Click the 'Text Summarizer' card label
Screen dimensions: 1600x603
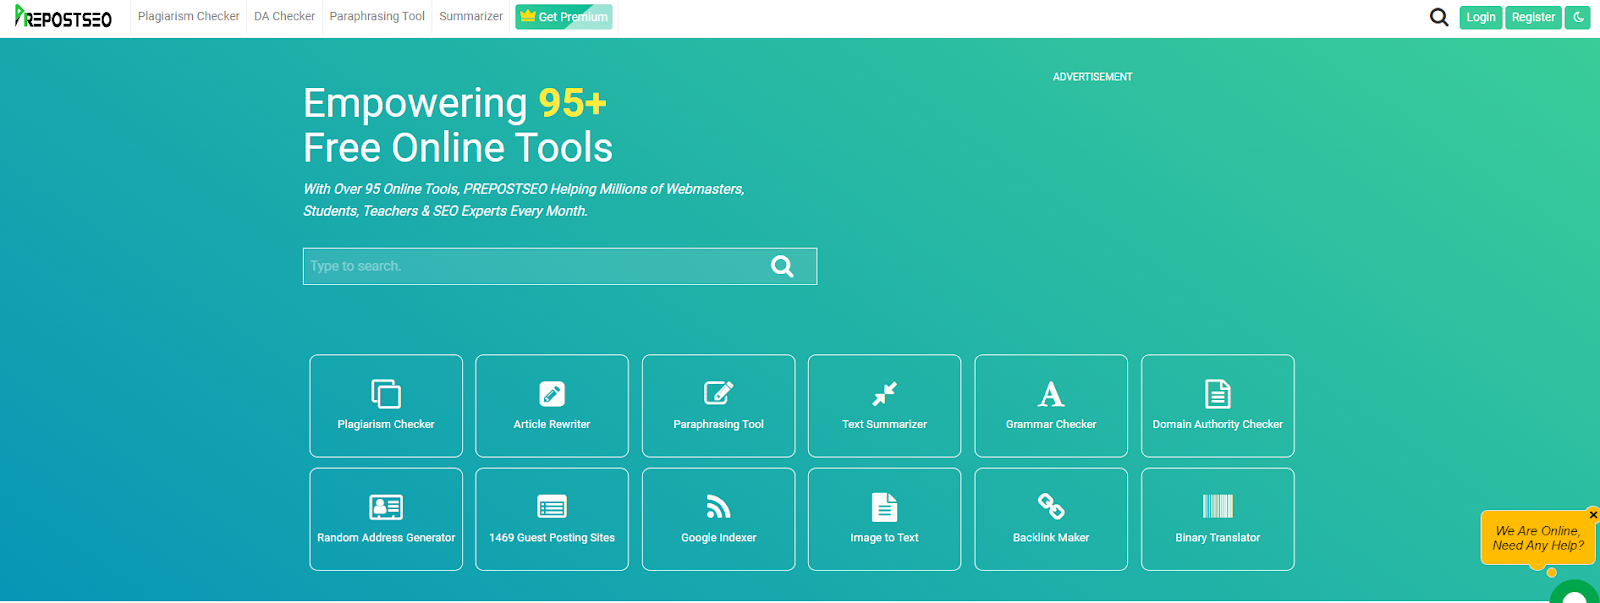coord(885,424)
